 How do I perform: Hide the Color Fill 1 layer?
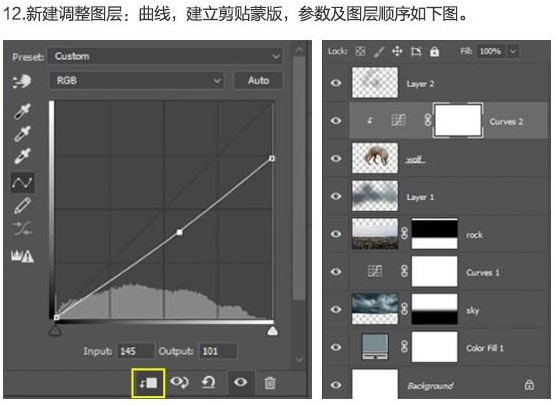point(336,347)
